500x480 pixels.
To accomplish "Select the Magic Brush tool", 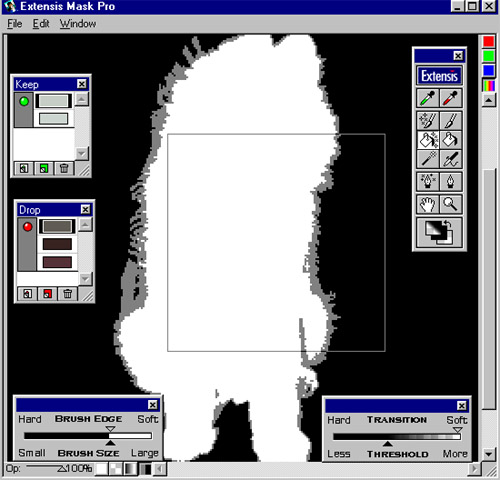I will [427, 121].
